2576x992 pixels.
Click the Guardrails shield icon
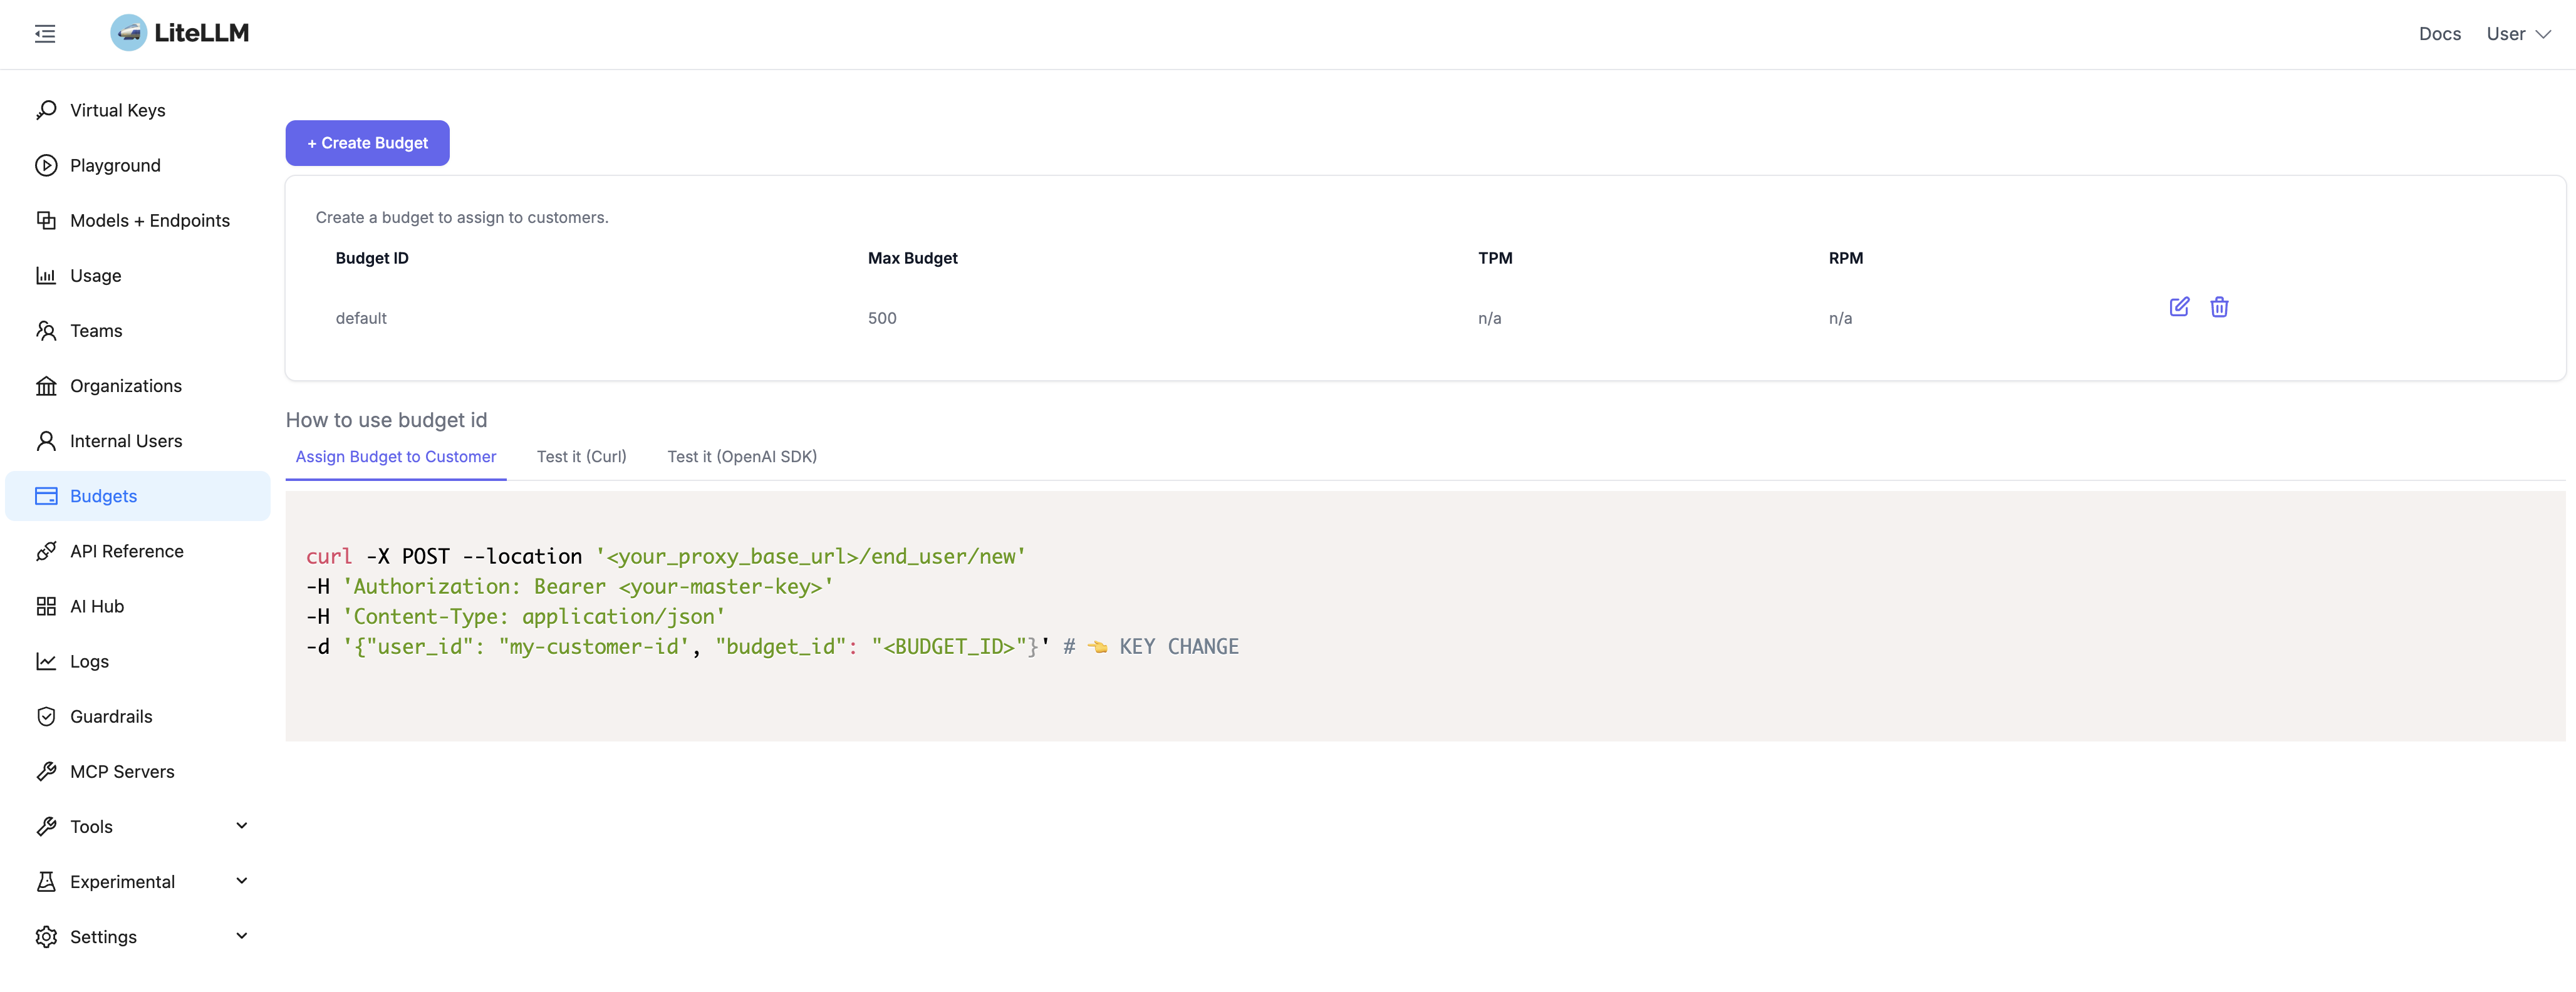[46, 716]
